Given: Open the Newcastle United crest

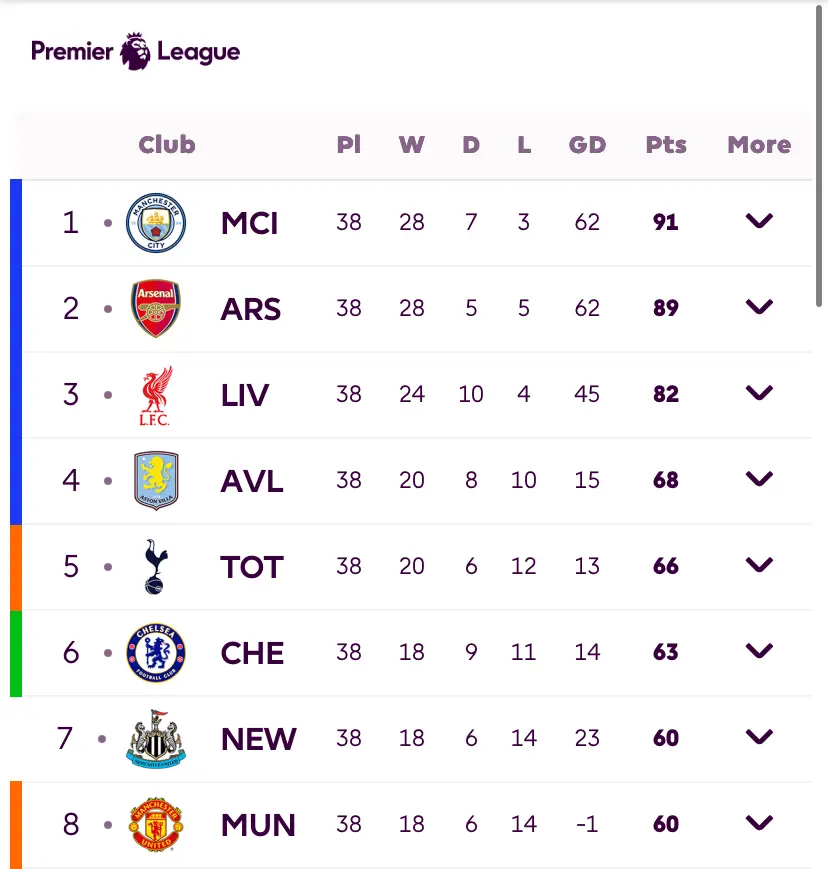Looking at the screenshot, I should point(156,739).
